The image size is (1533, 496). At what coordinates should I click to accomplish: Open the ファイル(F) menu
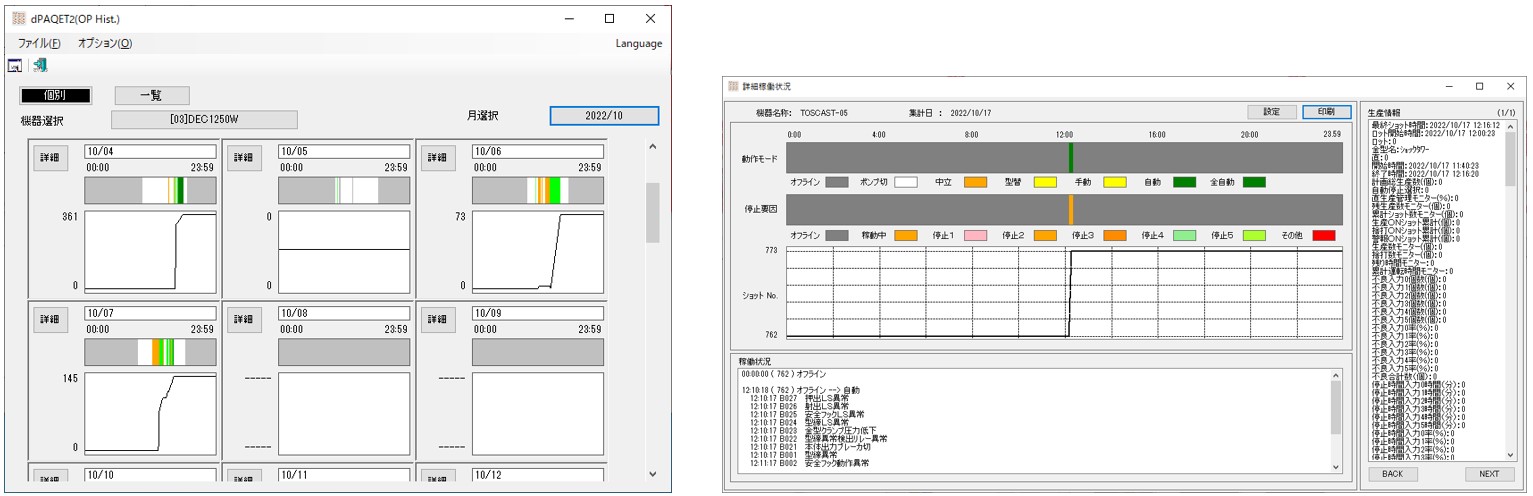(39, 43)
